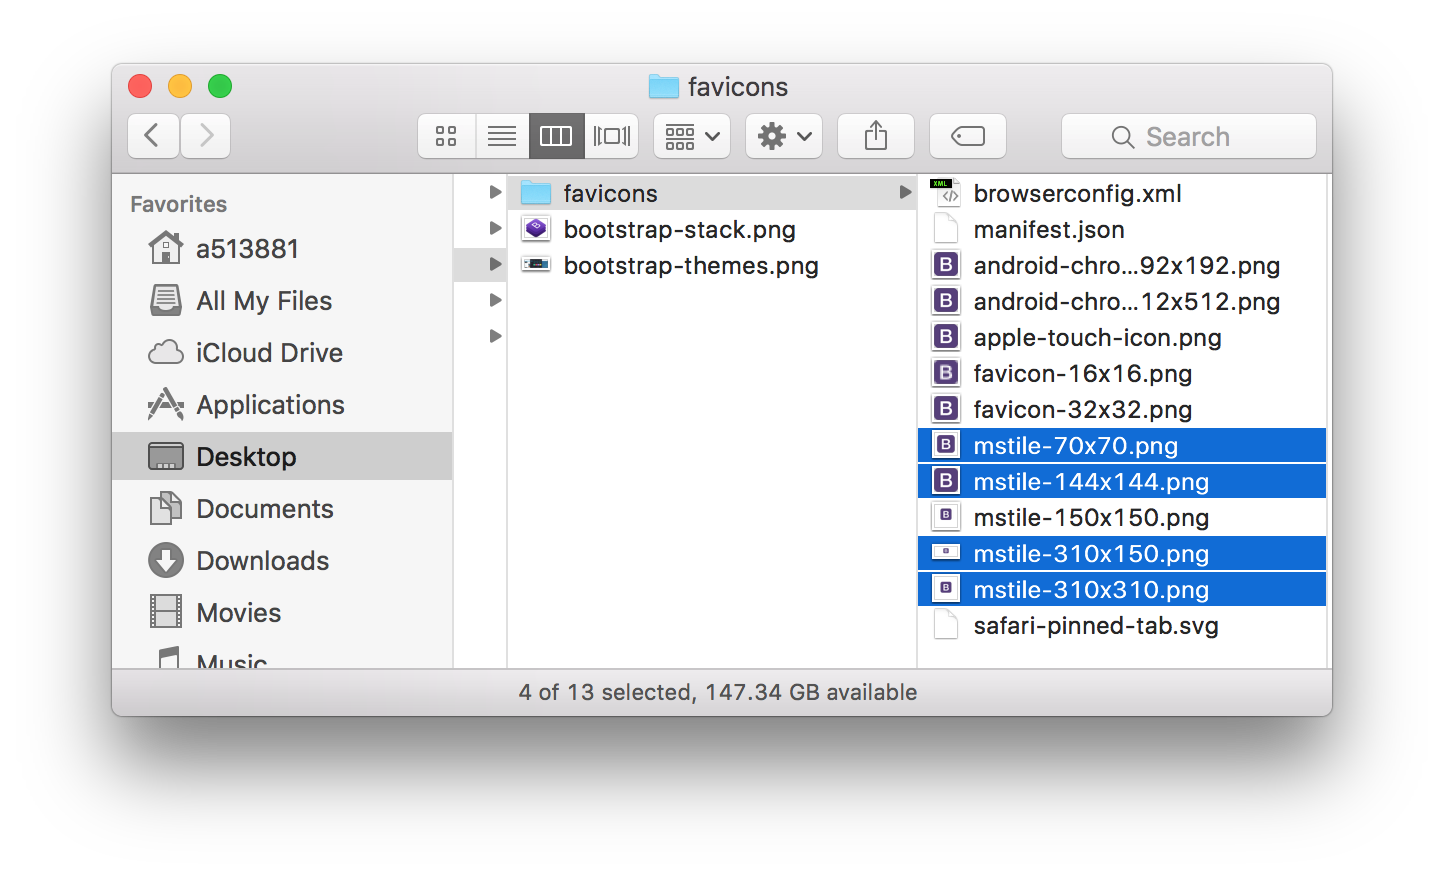The height and width of the screenshot is (876, 1444).
Task: Select the favicons folder row
Action: 711,193
